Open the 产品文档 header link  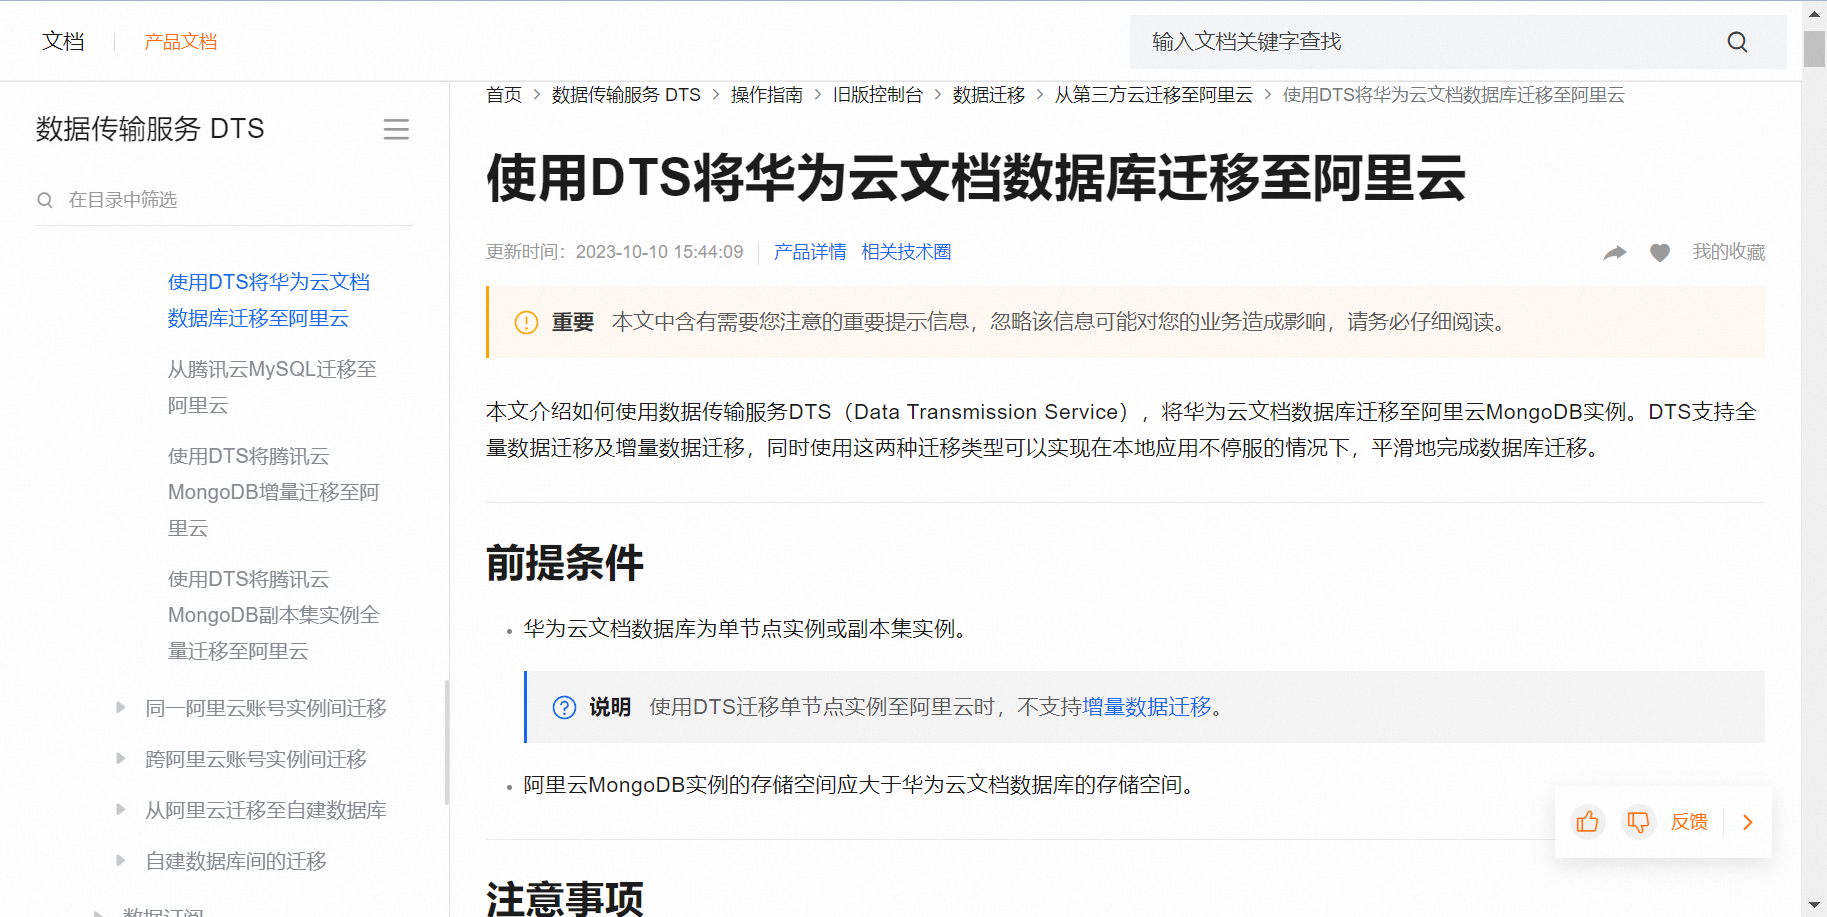(180, 42)
